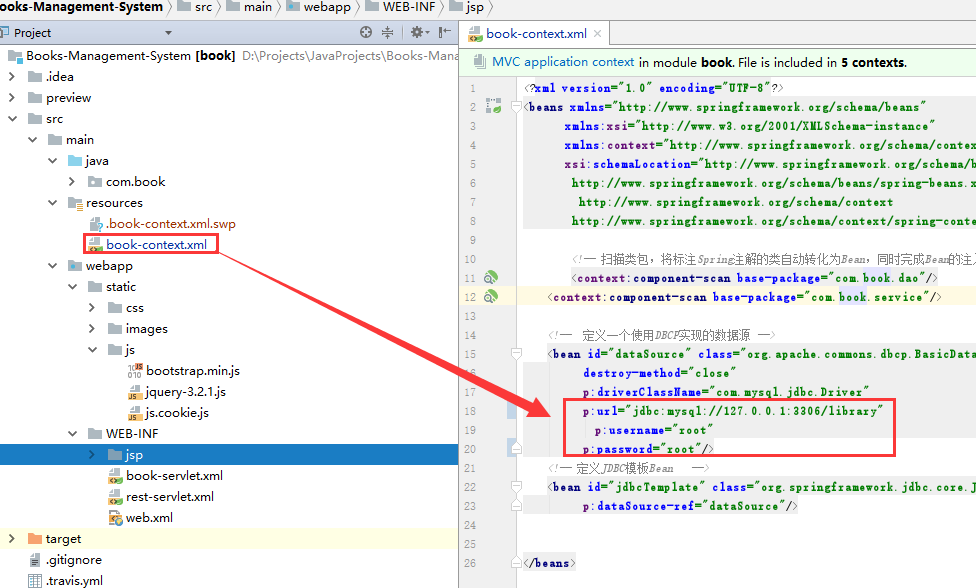Click component-scan gutter icon on line 11
The image size is (976, 588).
491,277
